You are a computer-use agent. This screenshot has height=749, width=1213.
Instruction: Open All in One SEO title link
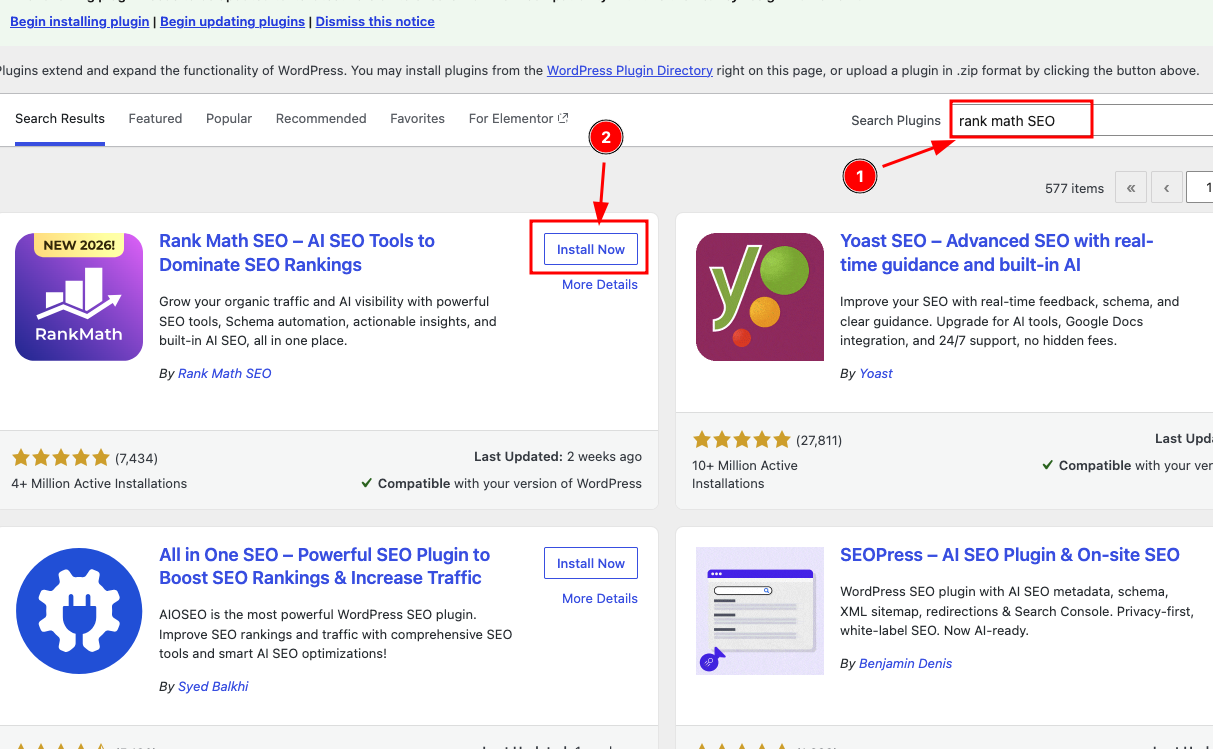click(x=325, y=566)
